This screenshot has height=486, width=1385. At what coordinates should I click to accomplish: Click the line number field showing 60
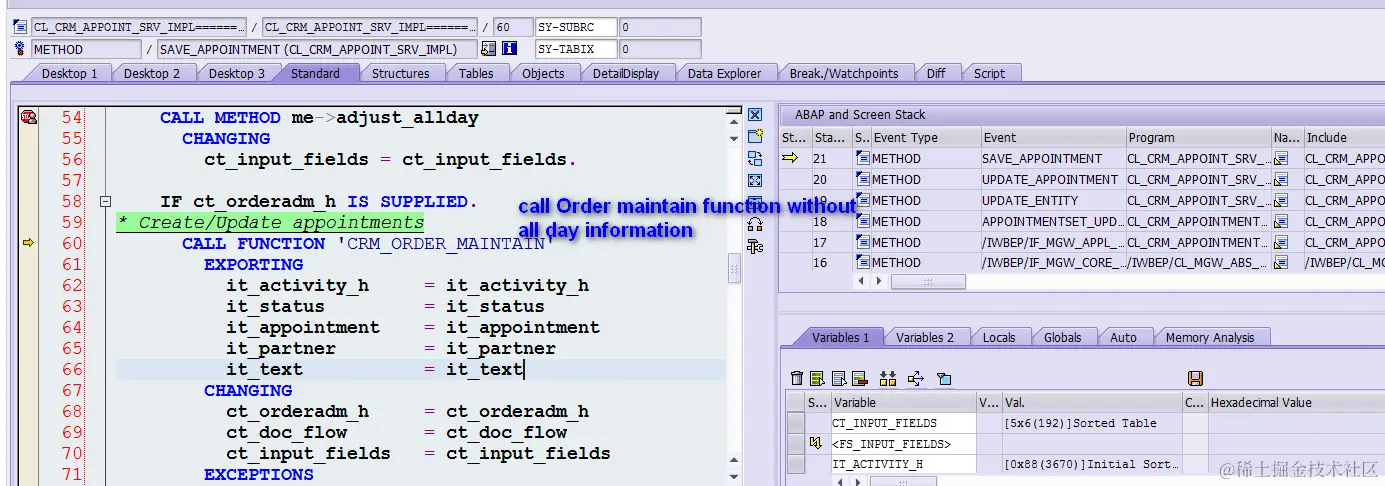click(x=512, y=27)
